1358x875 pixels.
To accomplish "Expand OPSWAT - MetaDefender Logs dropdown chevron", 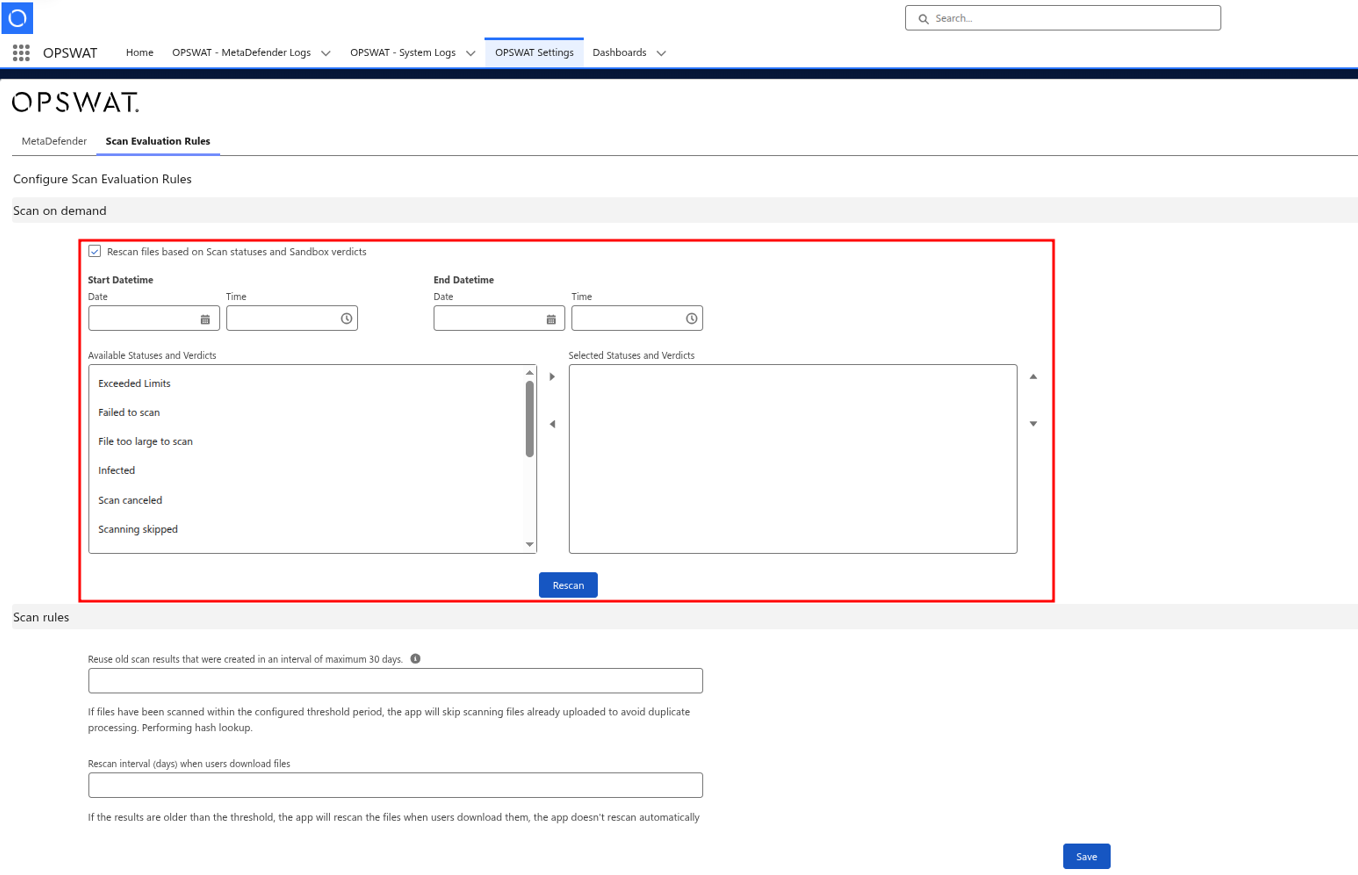I will pos(326,53).
